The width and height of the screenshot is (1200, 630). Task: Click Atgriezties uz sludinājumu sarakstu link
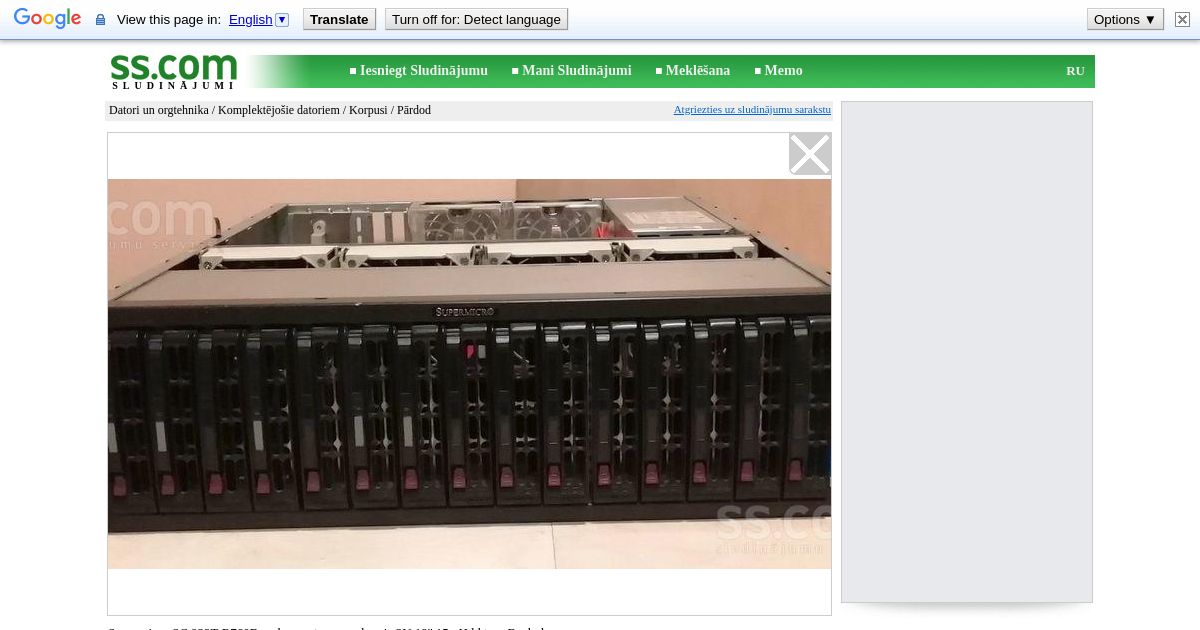[752, 109]
